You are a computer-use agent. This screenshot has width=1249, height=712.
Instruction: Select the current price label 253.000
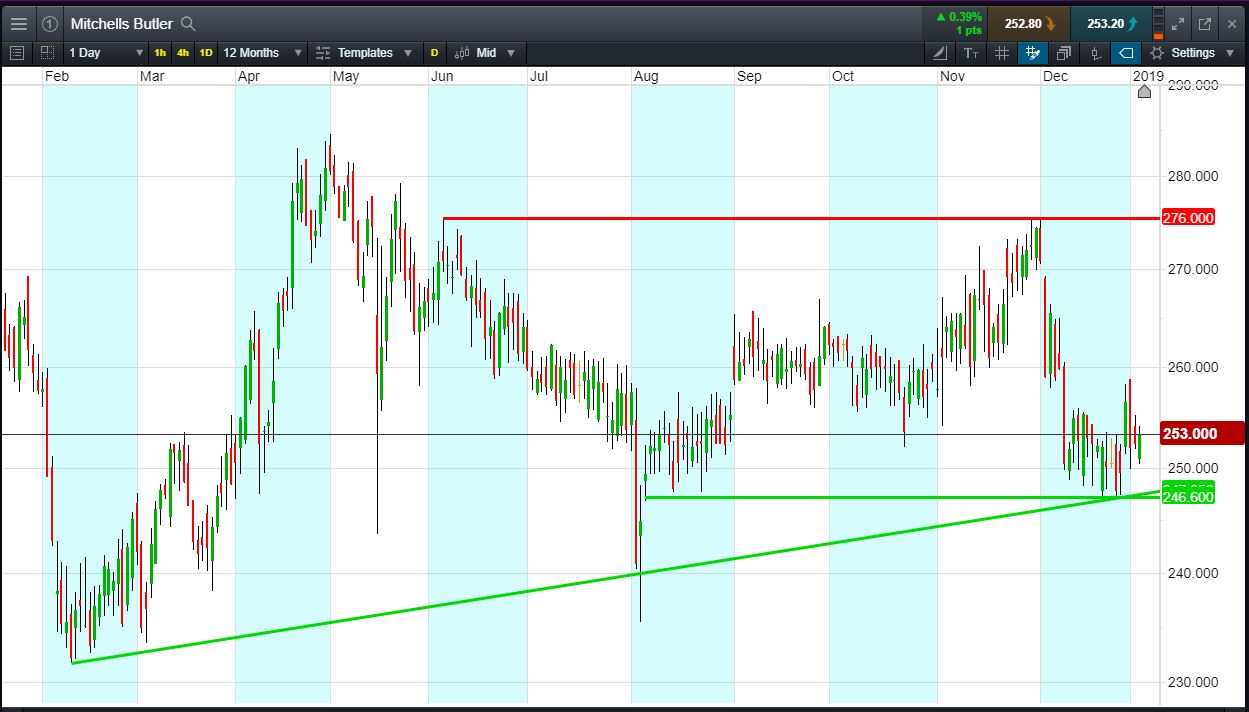(1202, 433)
